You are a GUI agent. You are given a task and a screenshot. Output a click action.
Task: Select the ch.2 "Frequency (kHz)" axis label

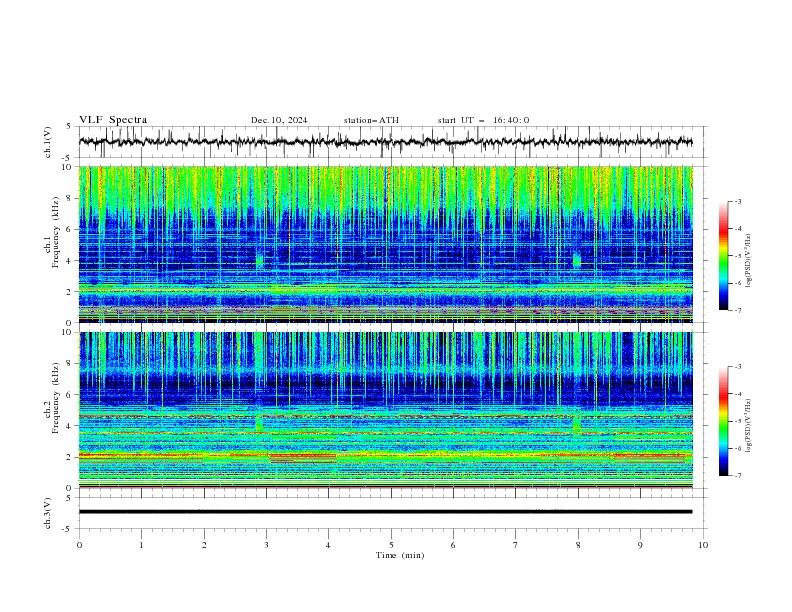click(56, 397)
